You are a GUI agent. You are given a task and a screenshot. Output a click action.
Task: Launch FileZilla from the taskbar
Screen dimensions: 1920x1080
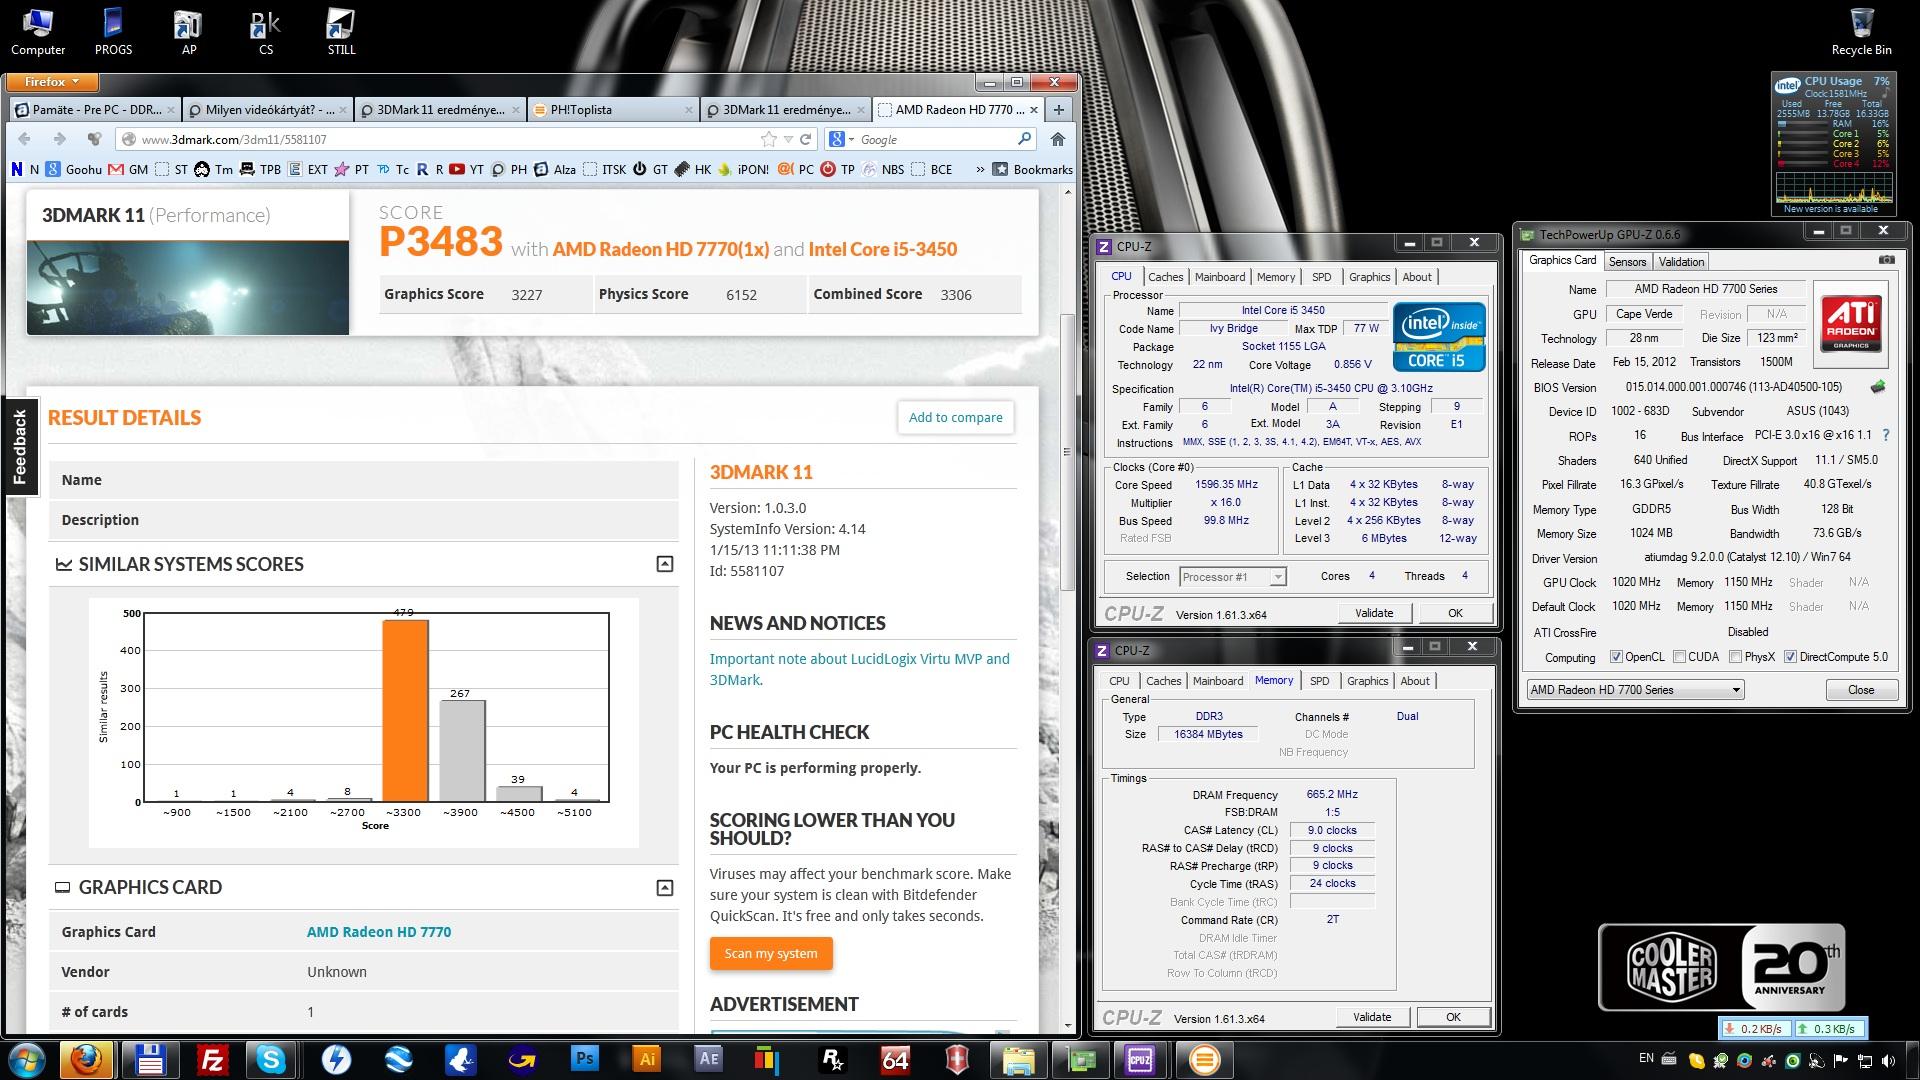212,1059
